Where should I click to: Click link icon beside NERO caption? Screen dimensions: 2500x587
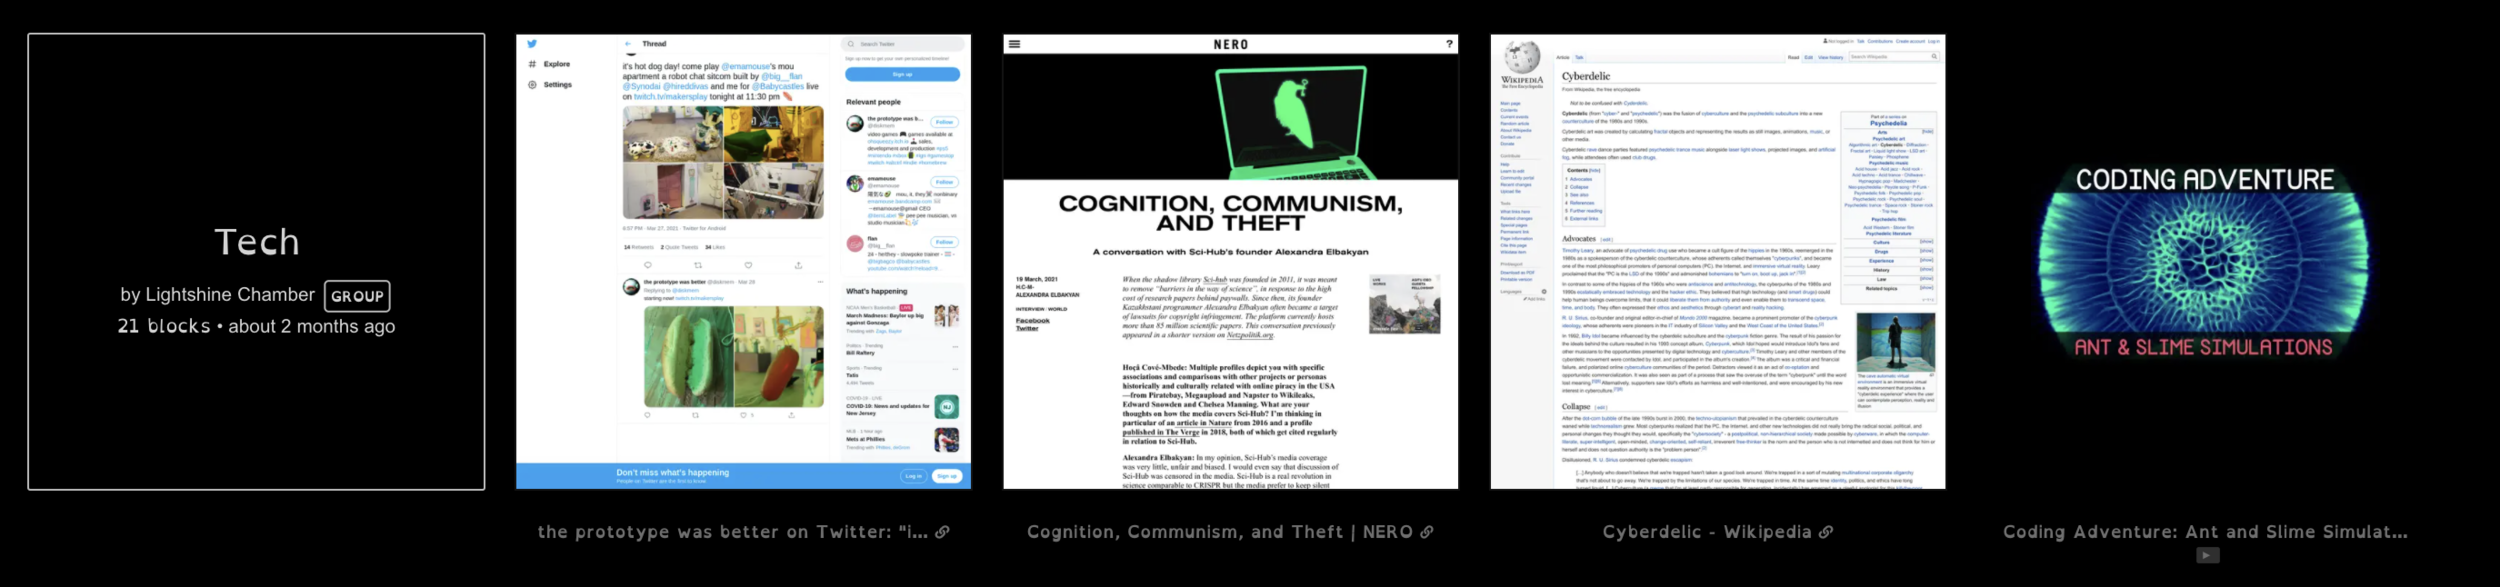pyautogui.click(x=1427, y=532)
